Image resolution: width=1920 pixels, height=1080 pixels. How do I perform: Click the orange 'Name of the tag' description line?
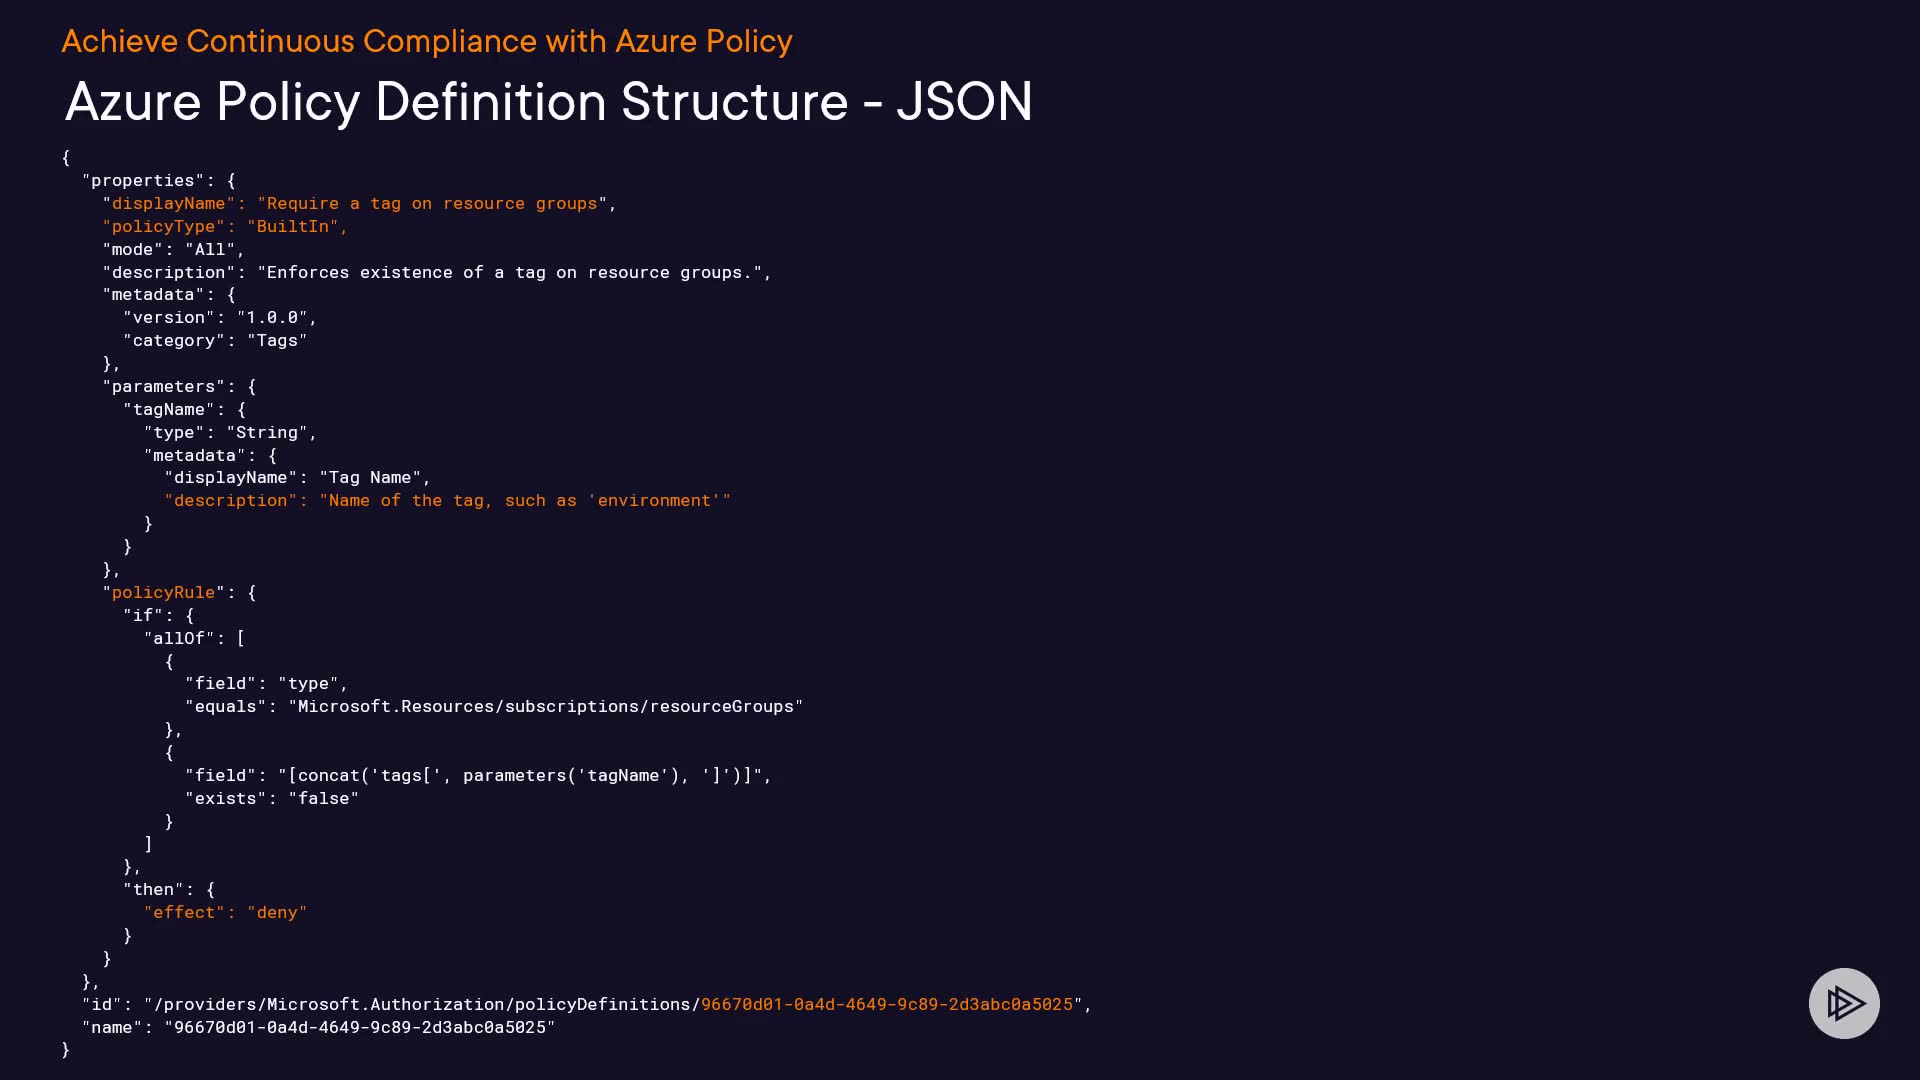(447, 500)
